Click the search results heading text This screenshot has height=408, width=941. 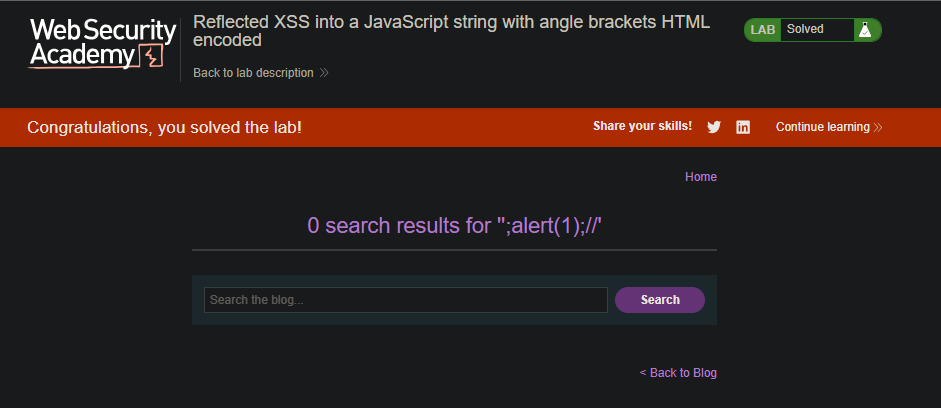[x=454, y=226]
